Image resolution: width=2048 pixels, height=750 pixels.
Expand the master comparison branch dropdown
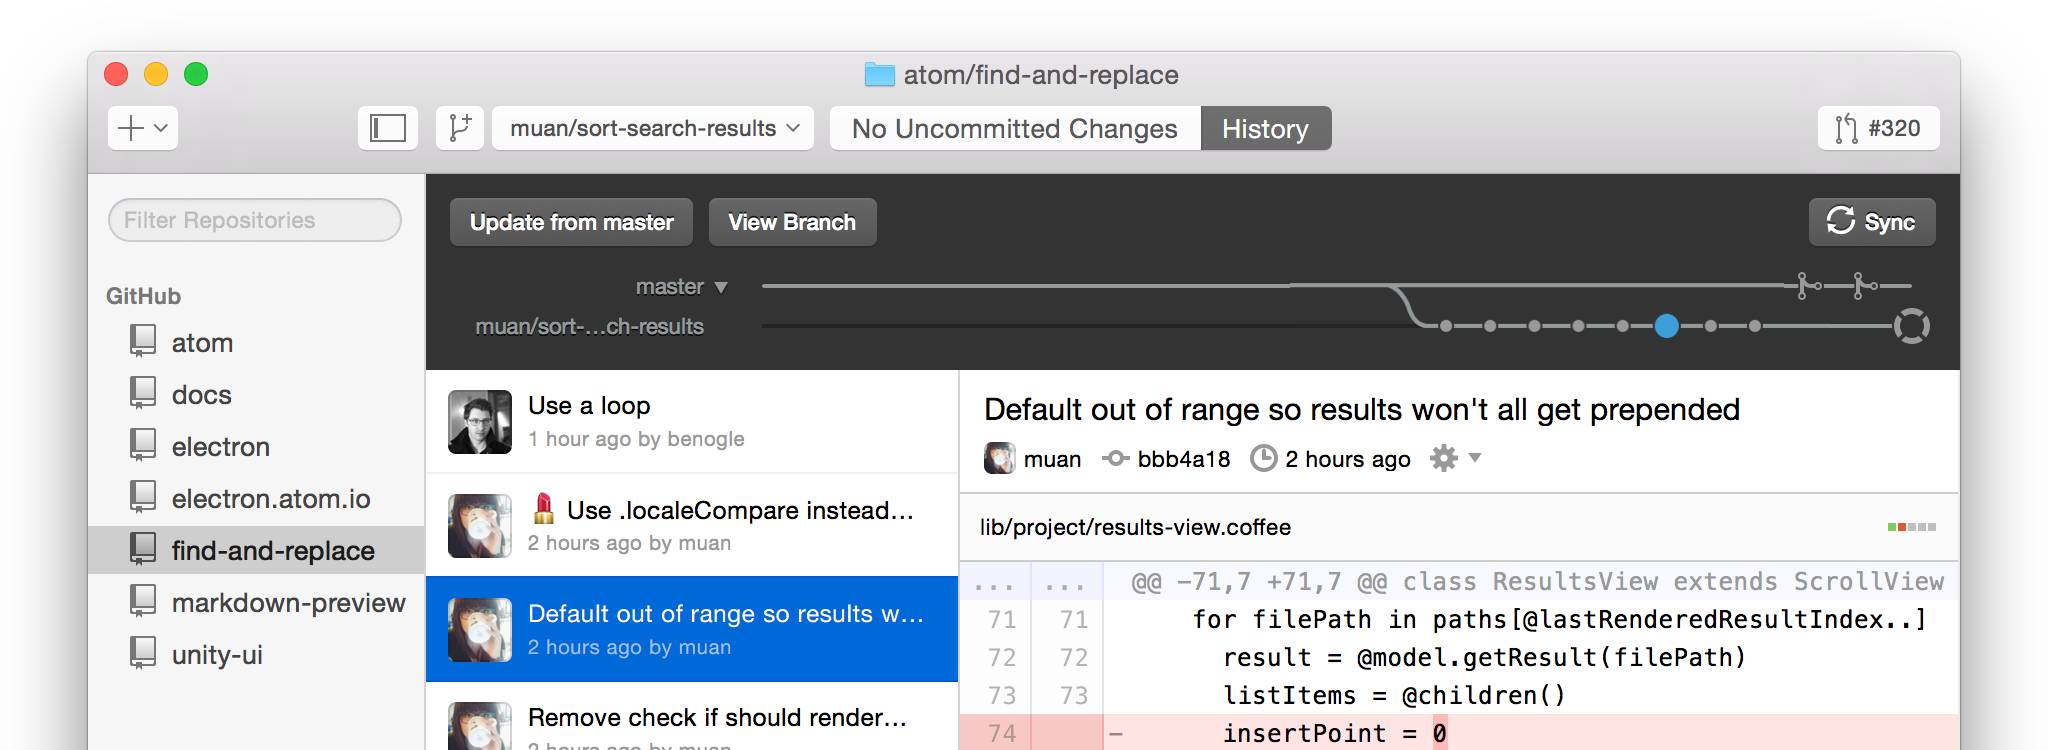click(720, 288)
